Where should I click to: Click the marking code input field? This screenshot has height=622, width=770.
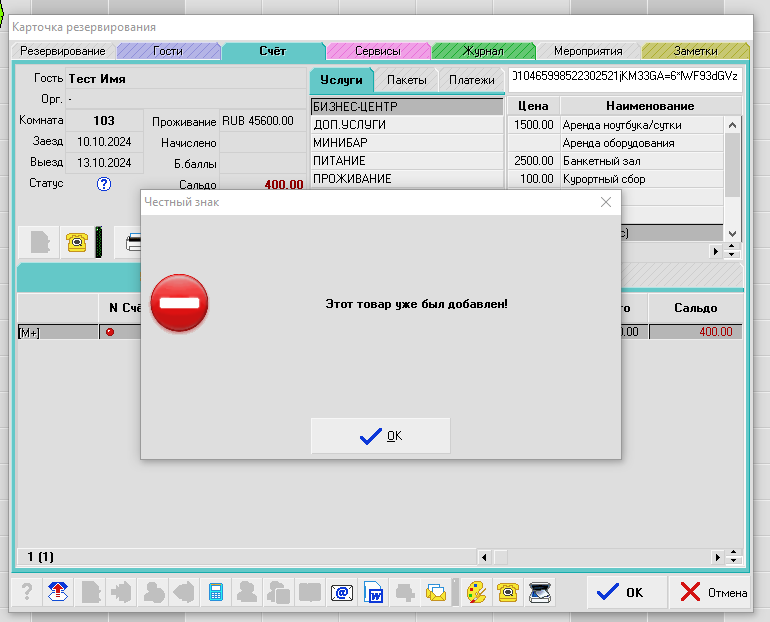coord(624,77)
